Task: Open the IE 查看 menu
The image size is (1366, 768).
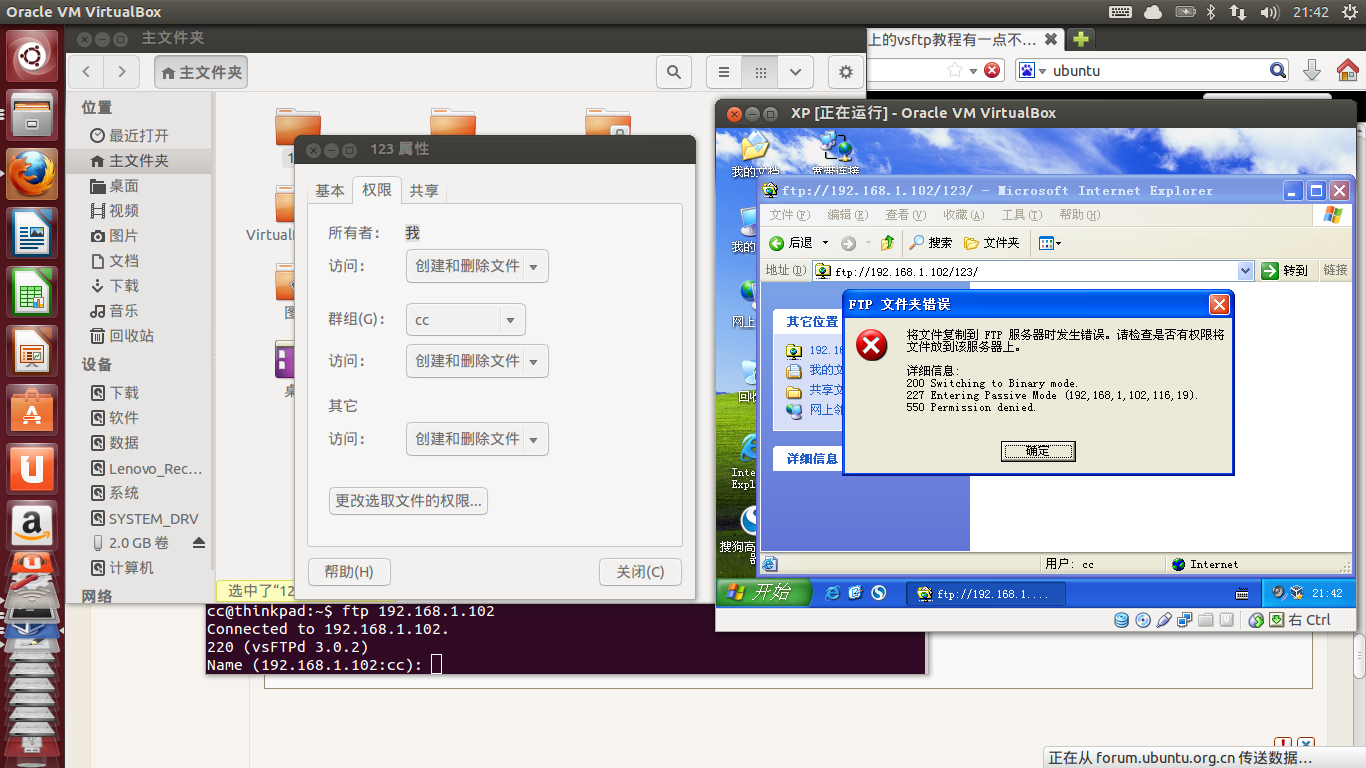Action: (905, 215)
